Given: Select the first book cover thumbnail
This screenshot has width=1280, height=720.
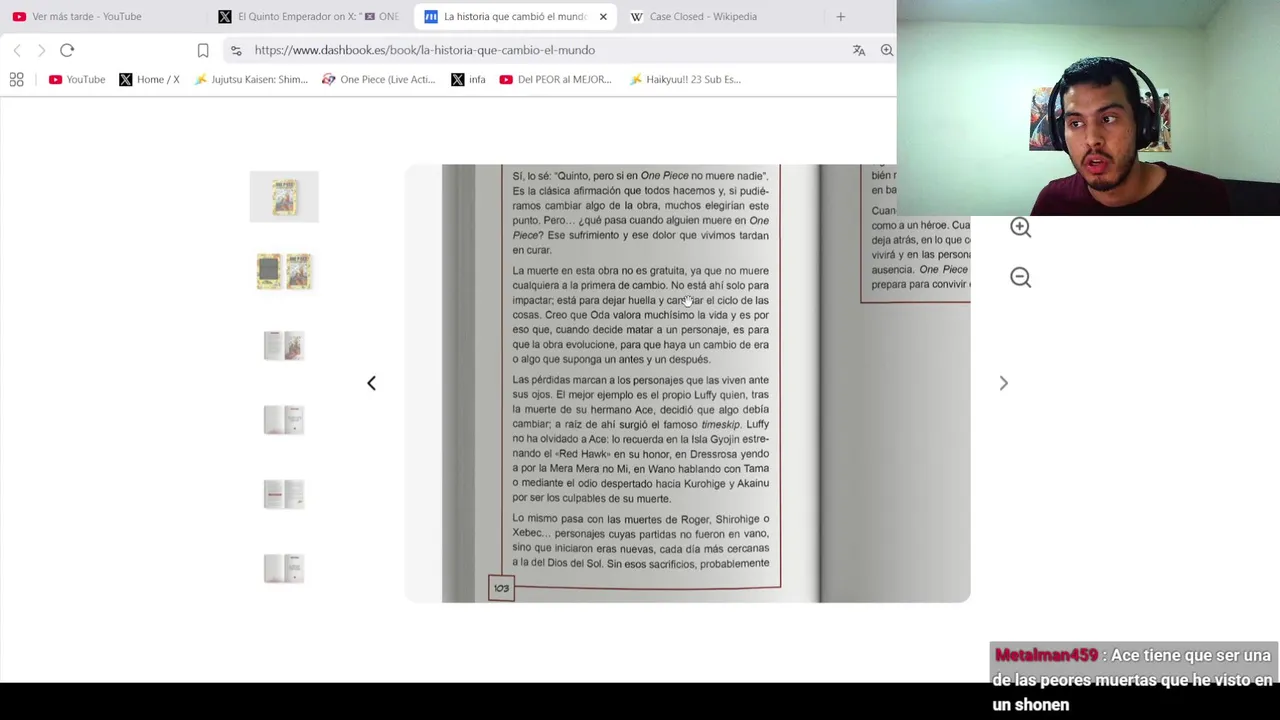Looking at the screenshot, I should point(284,197).
